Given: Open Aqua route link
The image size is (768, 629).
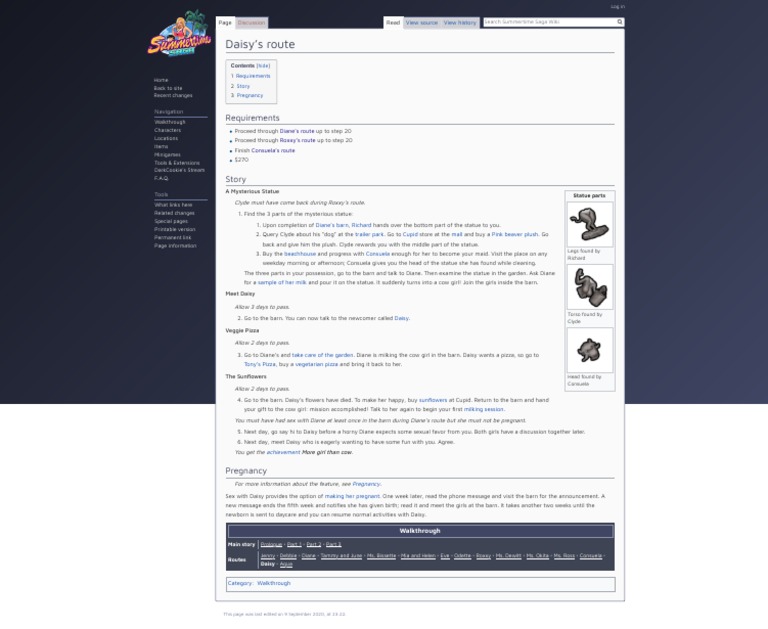Looking at the screenshot, I should 286,564.
